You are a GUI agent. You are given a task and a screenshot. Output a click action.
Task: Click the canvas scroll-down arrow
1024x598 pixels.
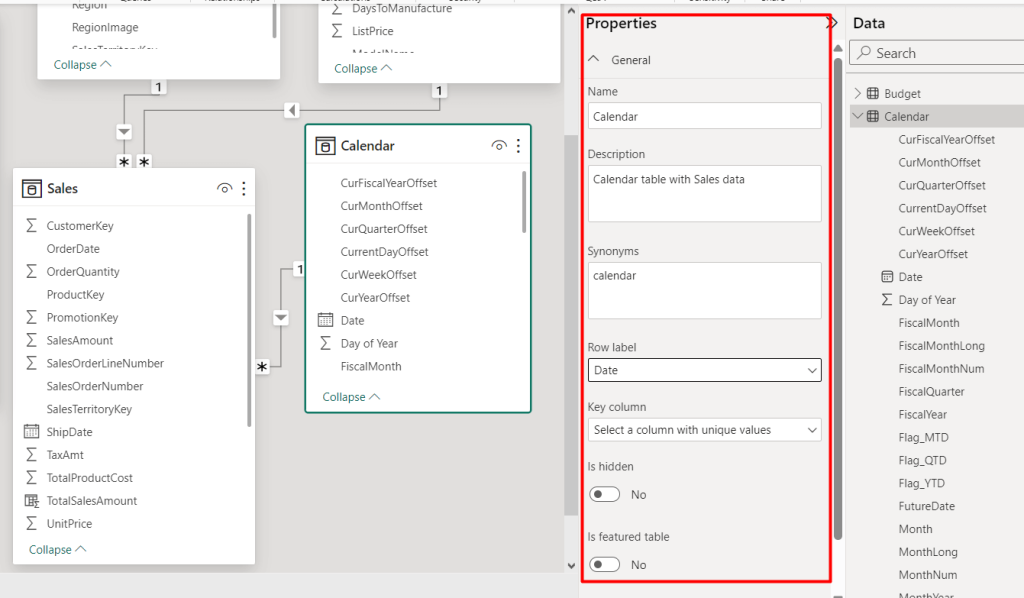coord(571,566)
